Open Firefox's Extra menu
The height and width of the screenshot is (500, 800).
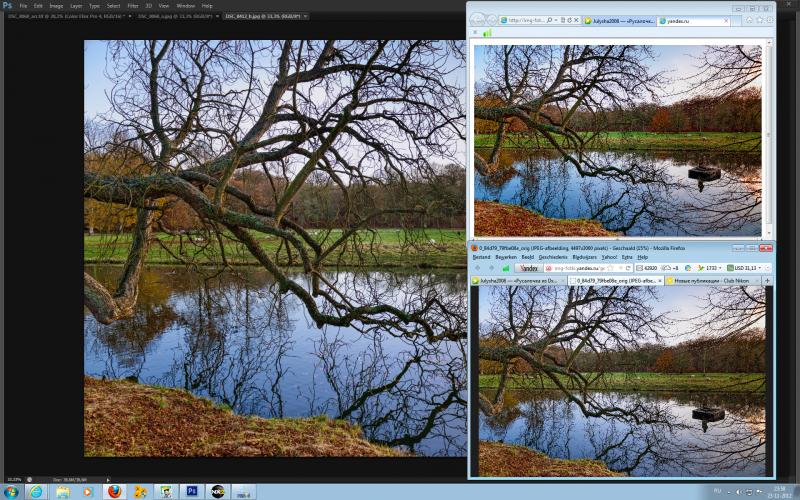tap(627, 257)
